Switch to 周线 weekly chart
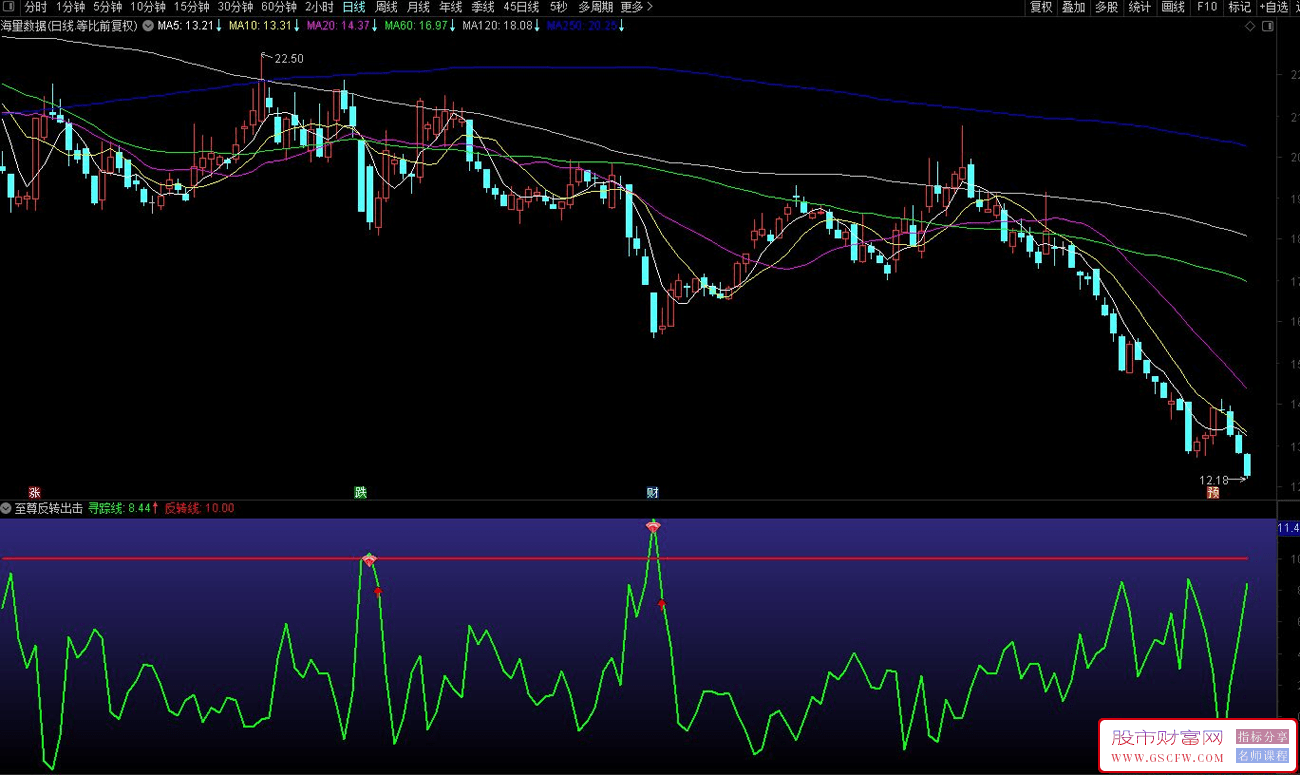This screenshot has width=1300, height=775. 386,7
